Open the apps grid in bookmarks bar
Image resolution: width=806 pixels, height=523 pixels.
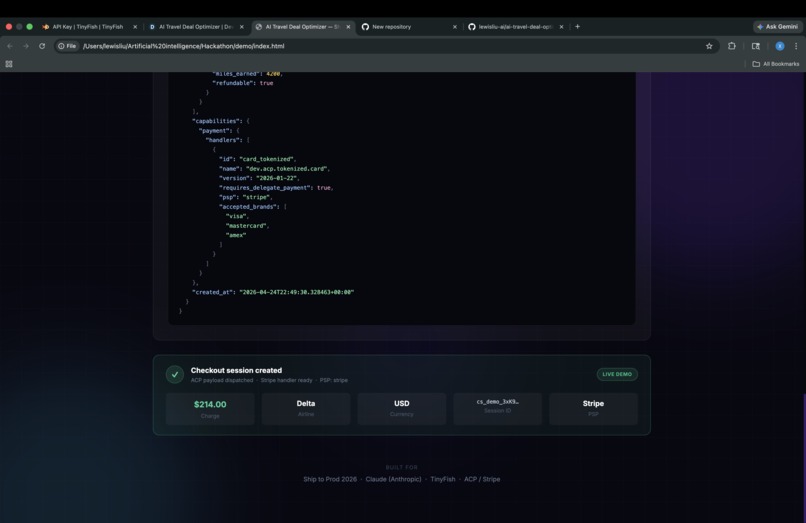tap(9, 64)
